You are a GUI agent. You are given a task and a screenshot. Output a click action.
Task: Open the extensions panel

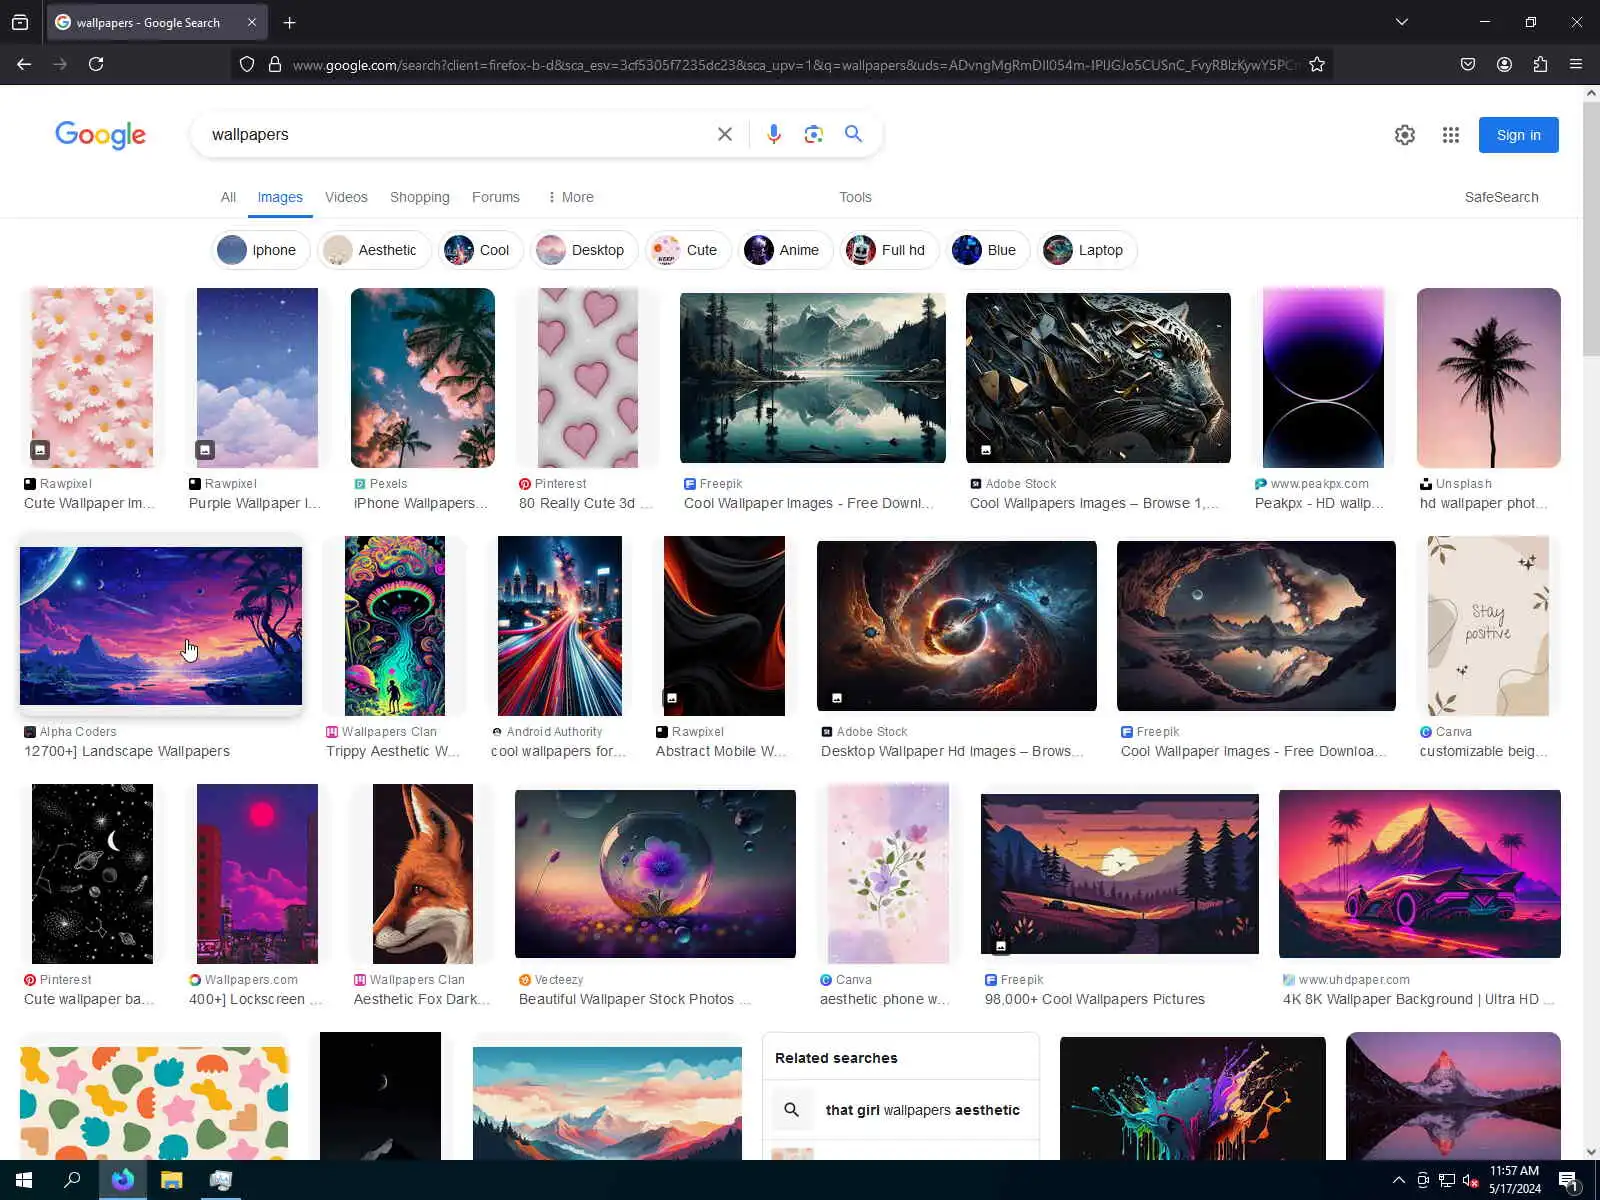point(1540,64)
